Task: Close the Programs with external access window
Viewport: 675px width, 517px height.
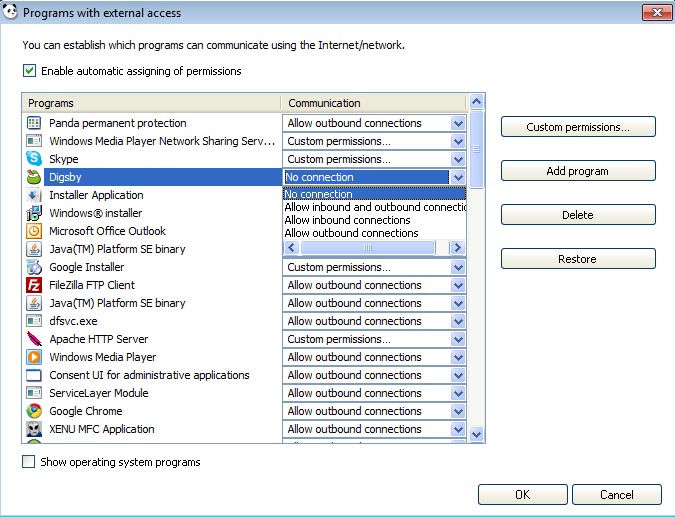Action: [x=657, y=12]
